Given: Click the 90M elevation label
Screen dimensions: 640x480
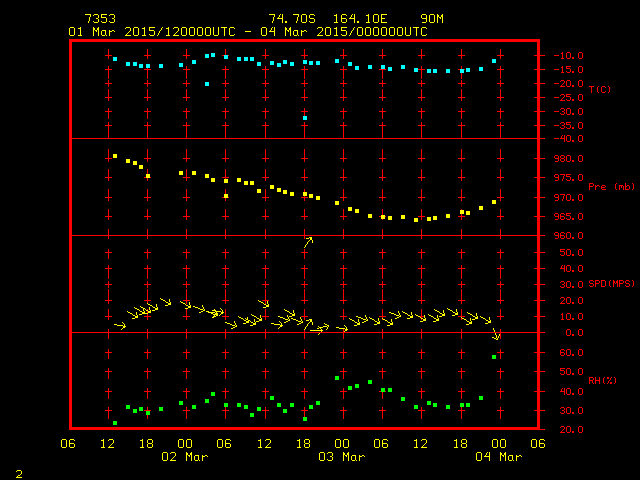Looking at the screenshot, I should 432,19.
